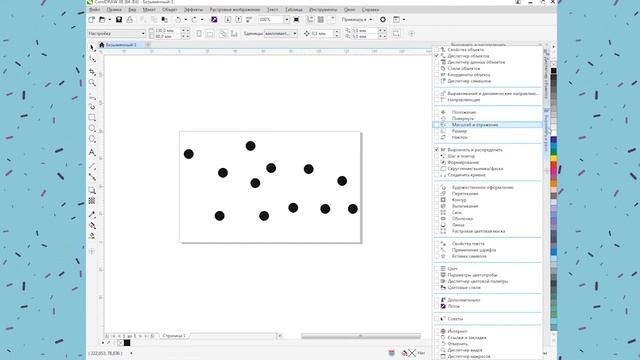Expand the redo history arrow
This screenshot has width=640, height=360.
(202, 20)
